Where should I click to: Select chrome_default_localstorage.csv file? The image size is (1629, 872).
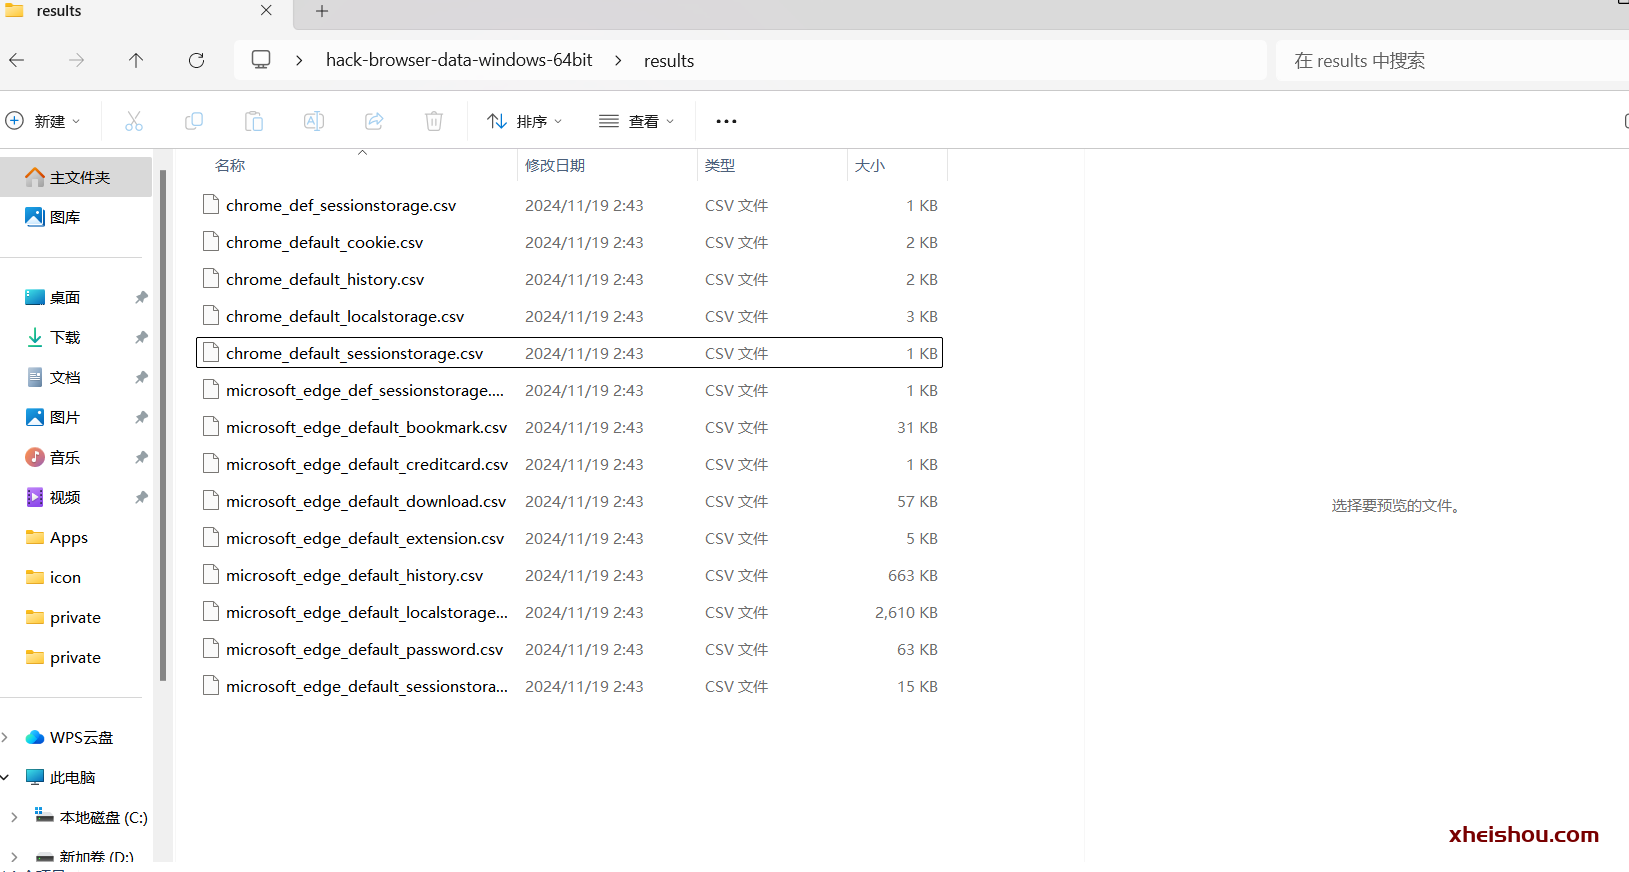(x=569, y=316)
